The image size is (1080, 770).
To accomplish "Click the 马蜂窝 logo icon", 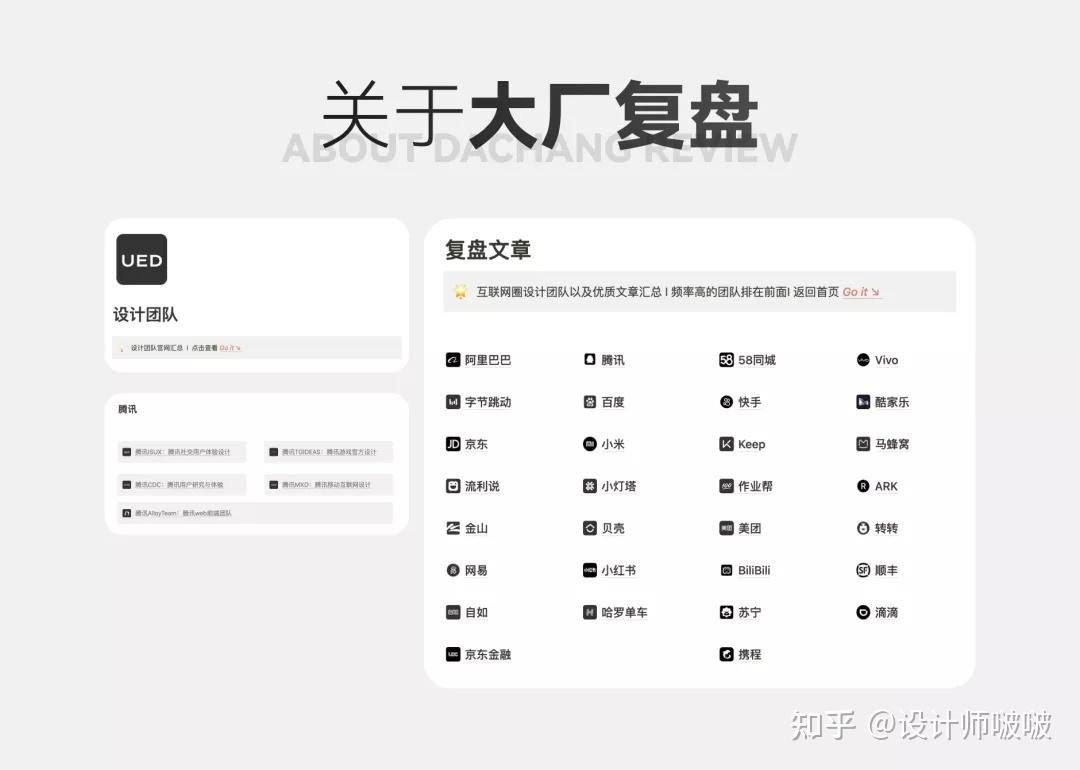I will point(863,444).
